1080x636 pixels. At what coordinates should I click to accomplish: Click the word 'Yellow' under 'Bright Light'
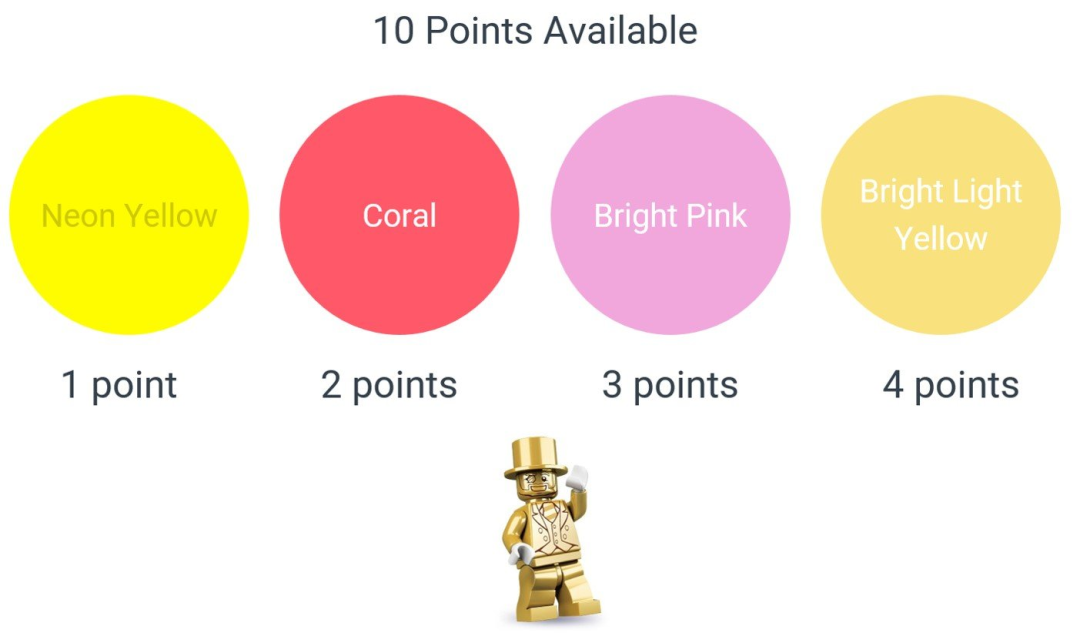tap(941, 239)
